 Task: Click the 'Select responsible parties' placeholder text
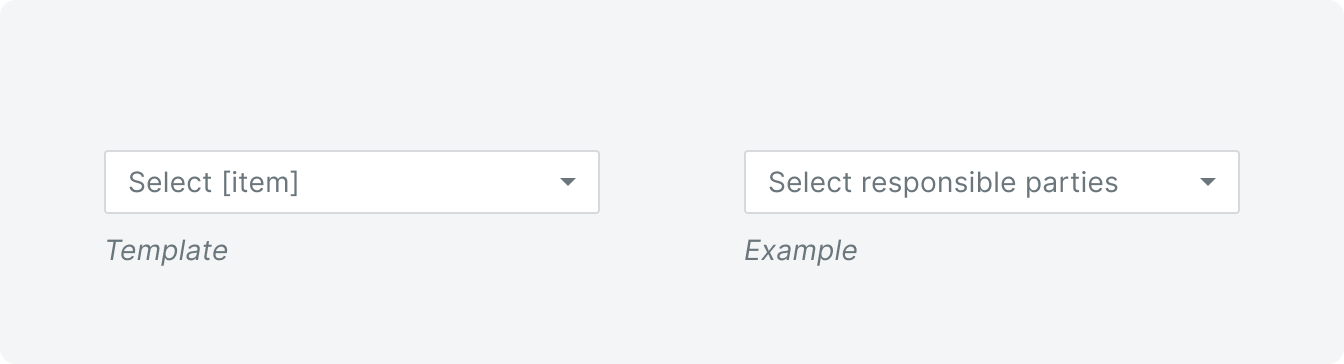[x=943, y=182]
